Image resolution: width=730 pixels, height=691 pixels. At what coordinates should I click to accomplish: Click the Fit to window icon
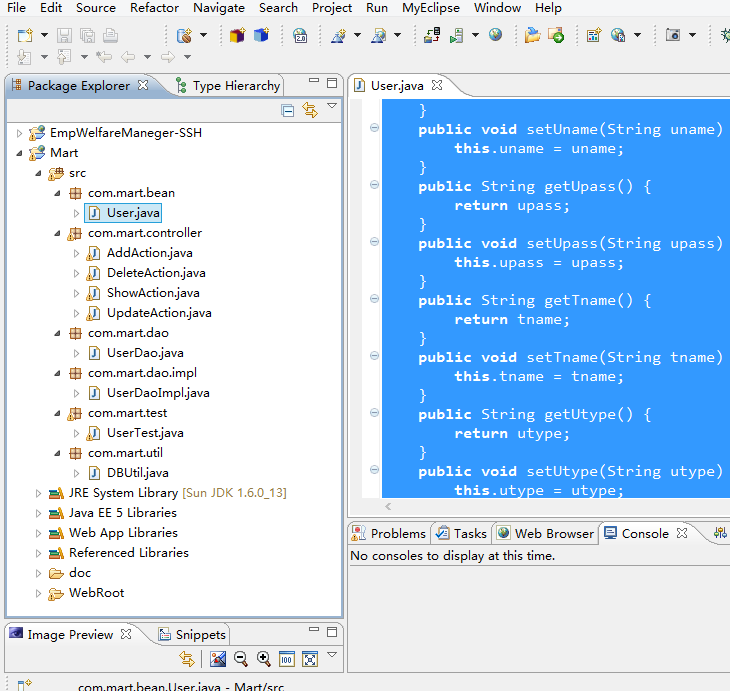pyautogui.click(x=310, y=659)
